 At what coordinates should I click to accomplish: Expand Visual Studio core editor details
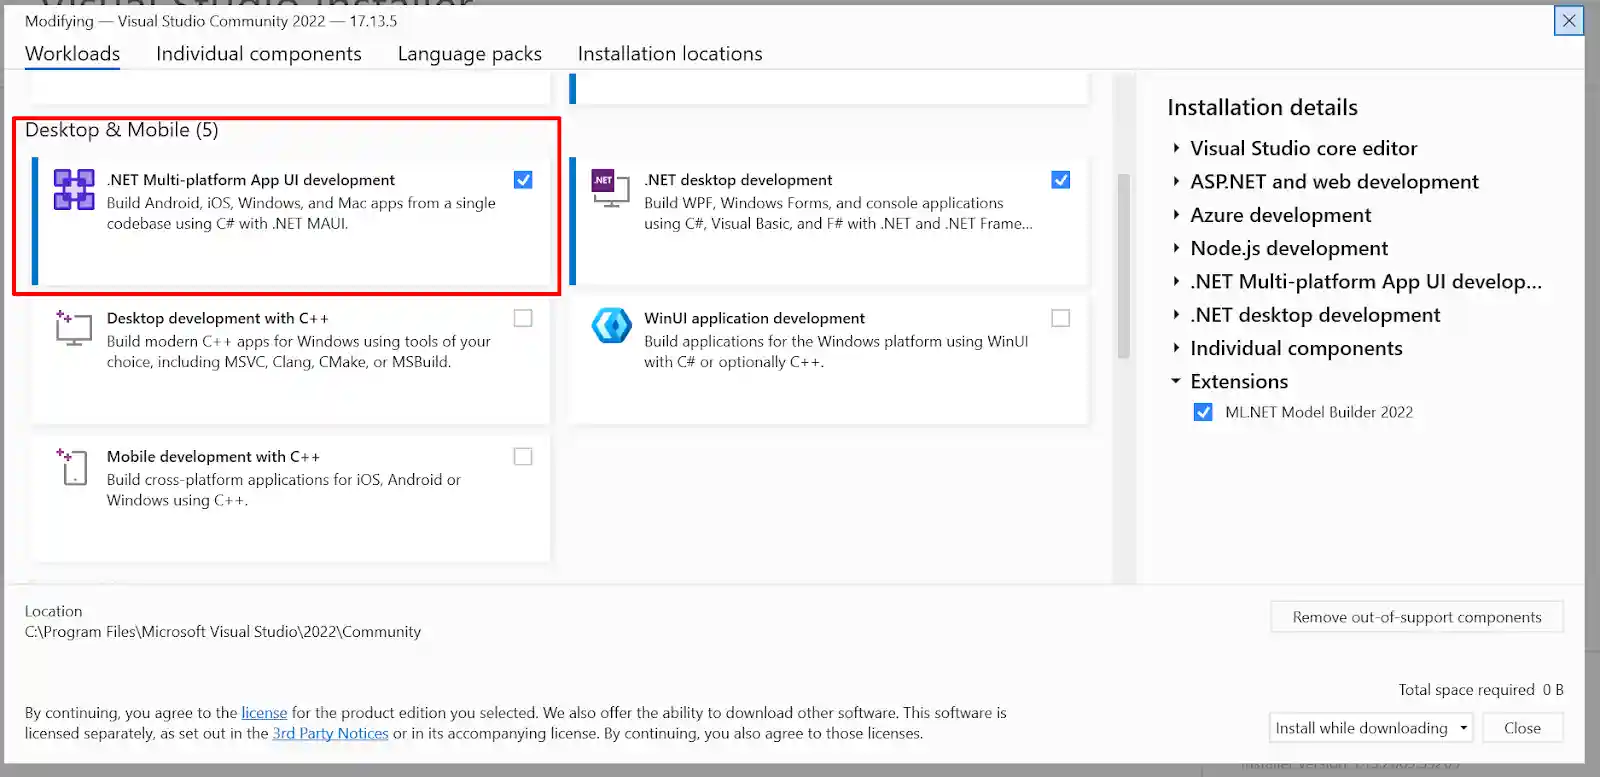pyautogui.click(x=1176, y=148)
